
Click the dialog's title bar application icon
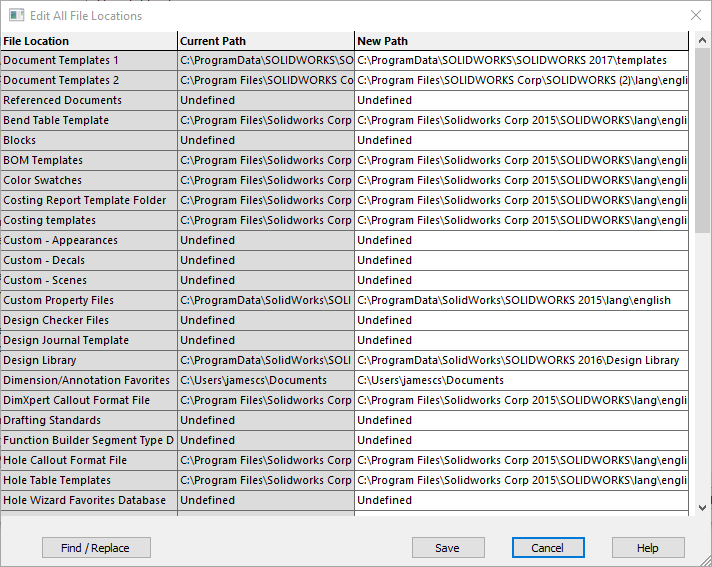click(x=16, y=15)
